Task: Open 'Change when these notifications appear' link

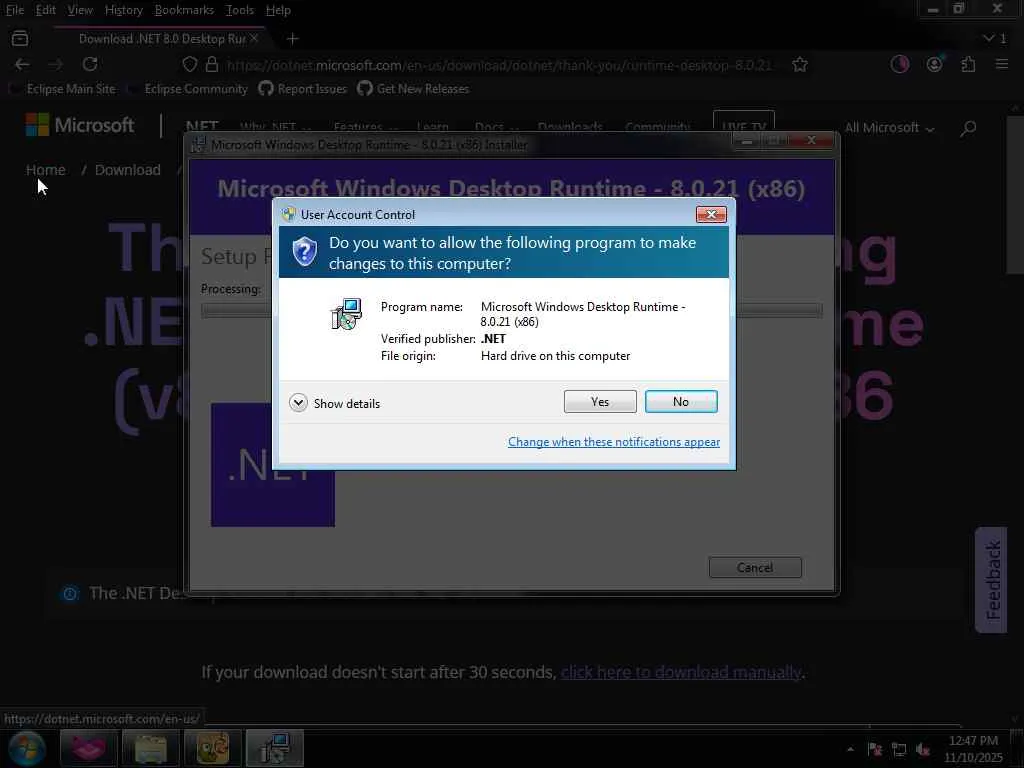Action: click(614, 442)
